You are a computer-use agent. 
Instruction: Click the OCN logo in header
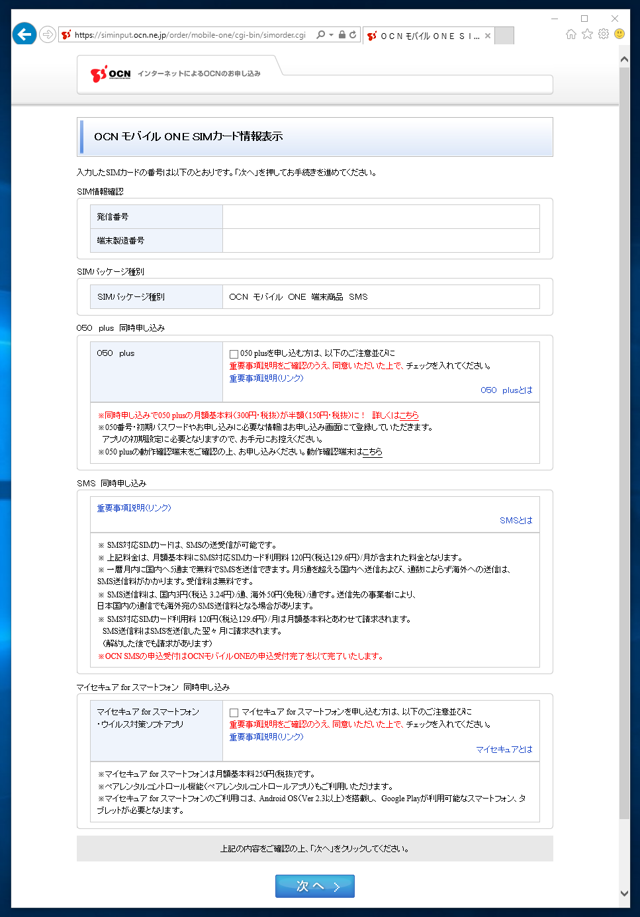point(111,74)
